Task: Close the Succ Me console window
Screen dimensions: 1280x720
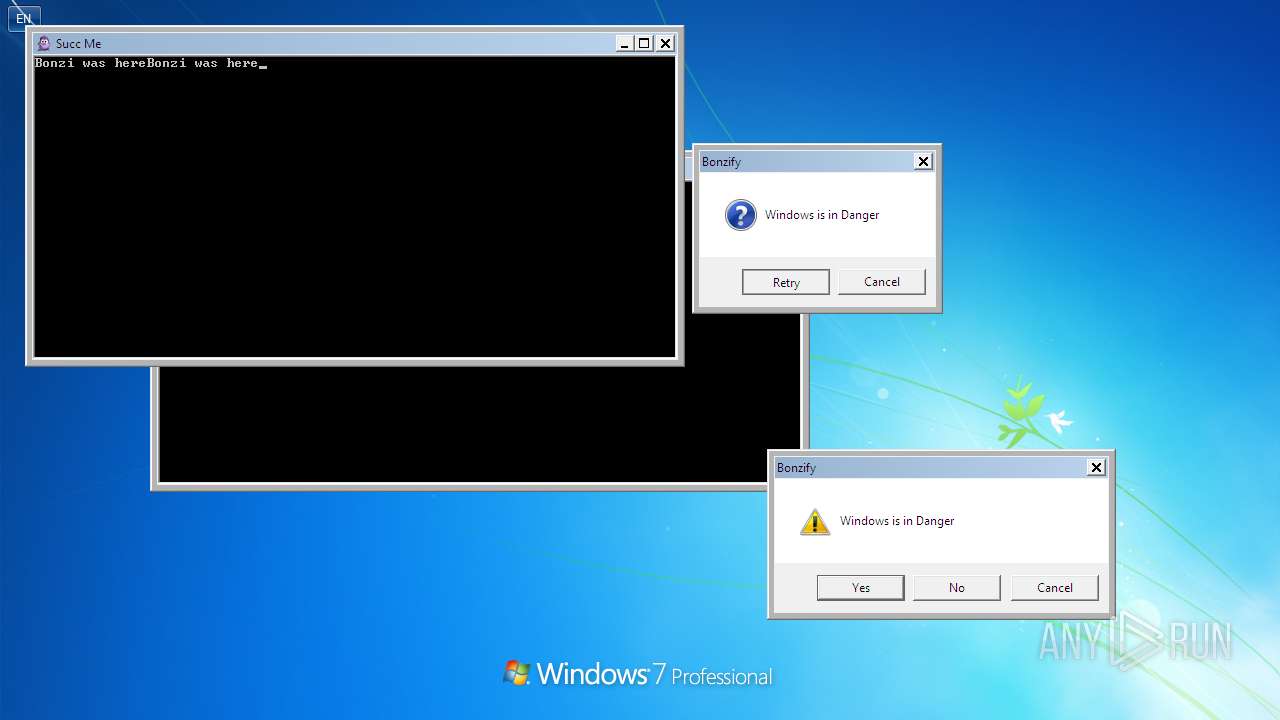Action: pos(665,43)
